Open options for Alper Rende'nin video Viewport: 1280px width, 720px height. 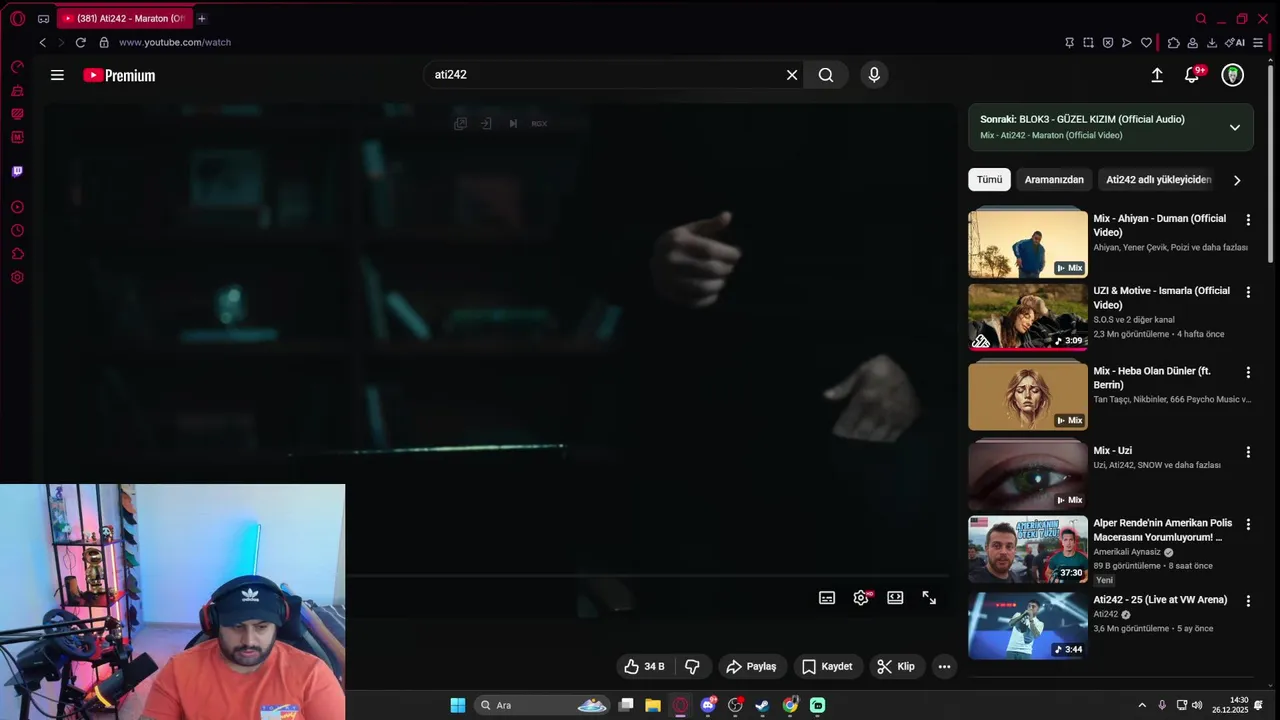coord(1248,524)
